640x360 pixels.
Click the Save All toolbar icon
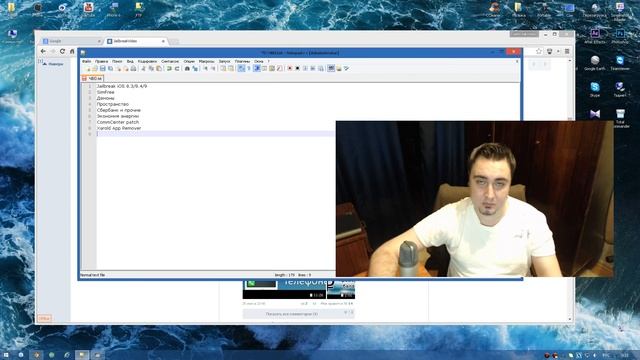coord(110,69)
